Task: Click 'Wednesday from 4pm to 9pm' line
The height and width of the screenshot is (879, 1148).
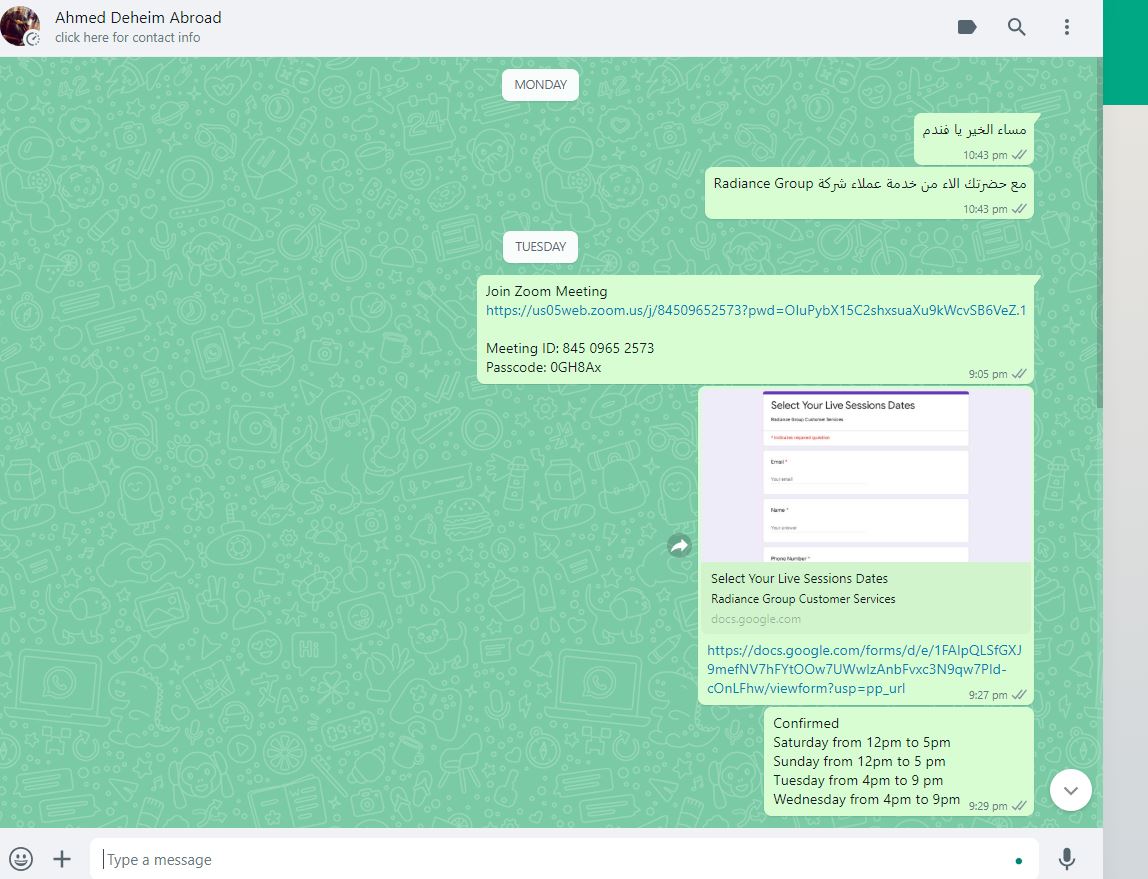Action: [x=866, y=799]
